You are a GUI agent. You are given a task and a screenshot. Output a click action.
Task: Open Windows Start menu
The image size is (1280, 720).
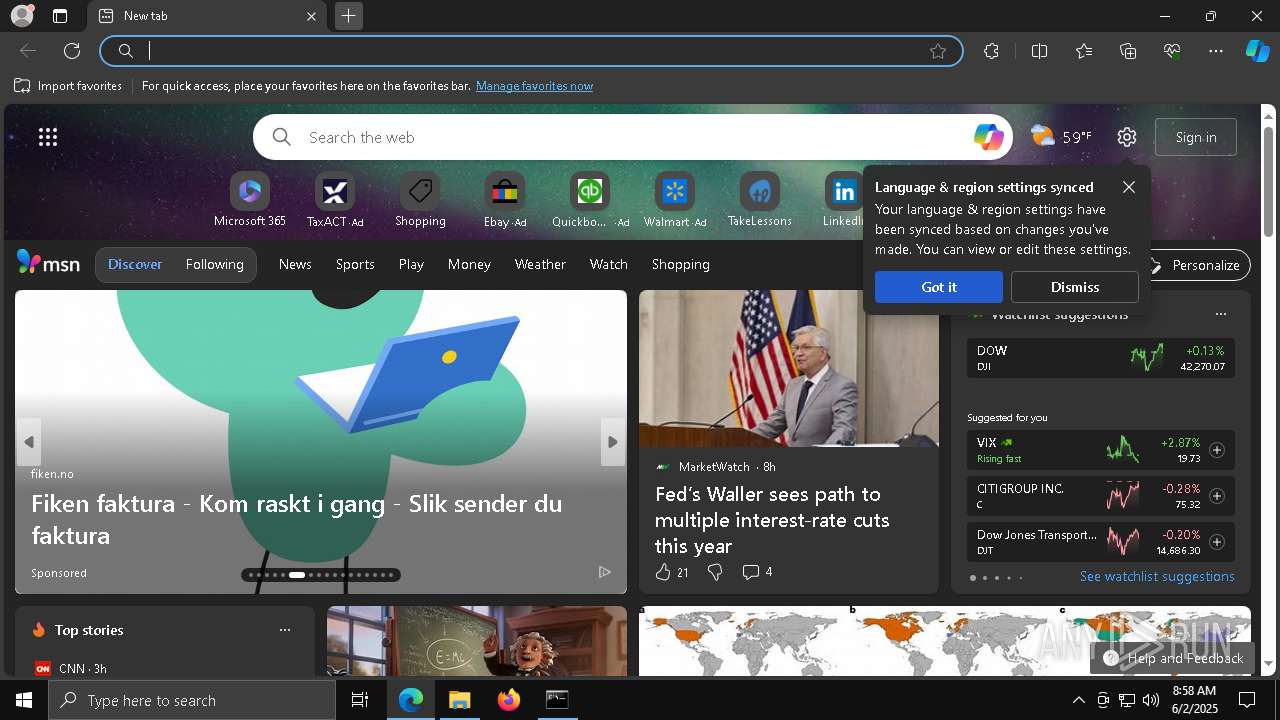pos(24,700)
